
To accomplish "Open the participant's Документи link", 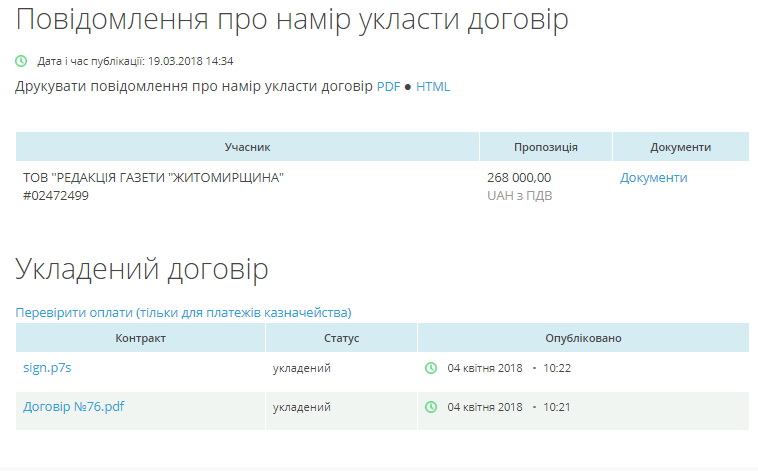I will click(x=653, y=178).
